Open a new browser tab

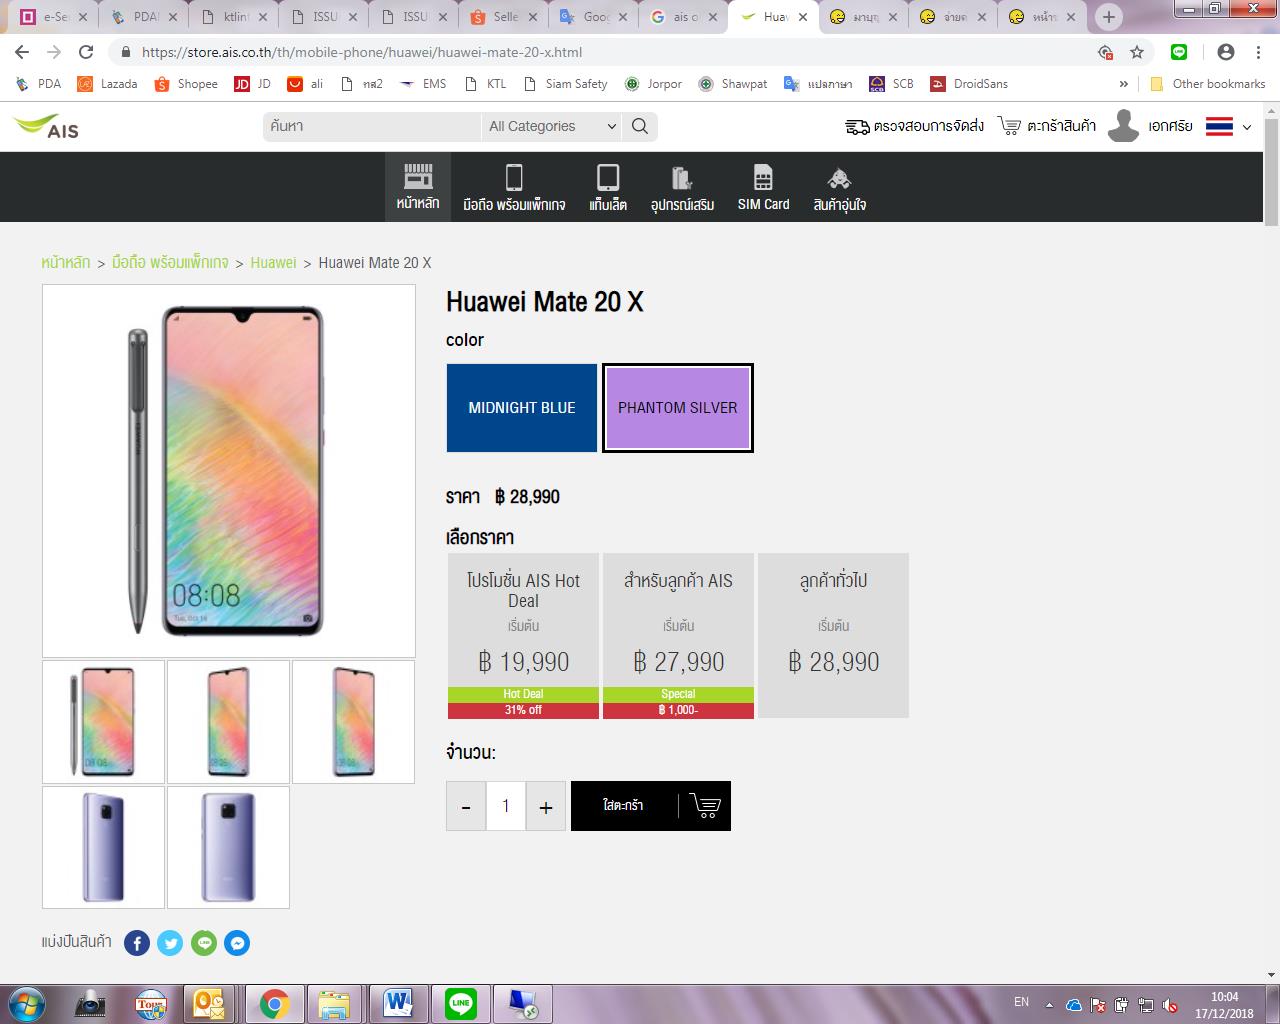[x=1108, y=17]
